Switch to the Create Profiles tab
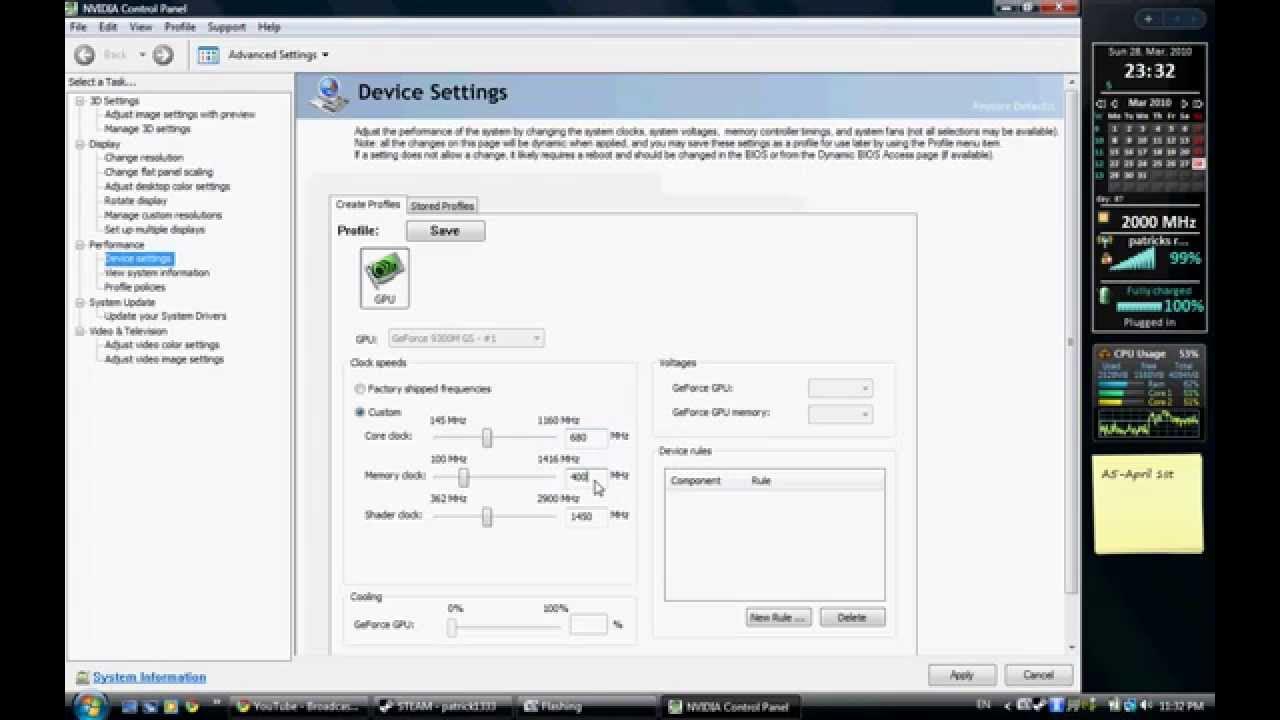1280x720 pixels. (368, 204)
